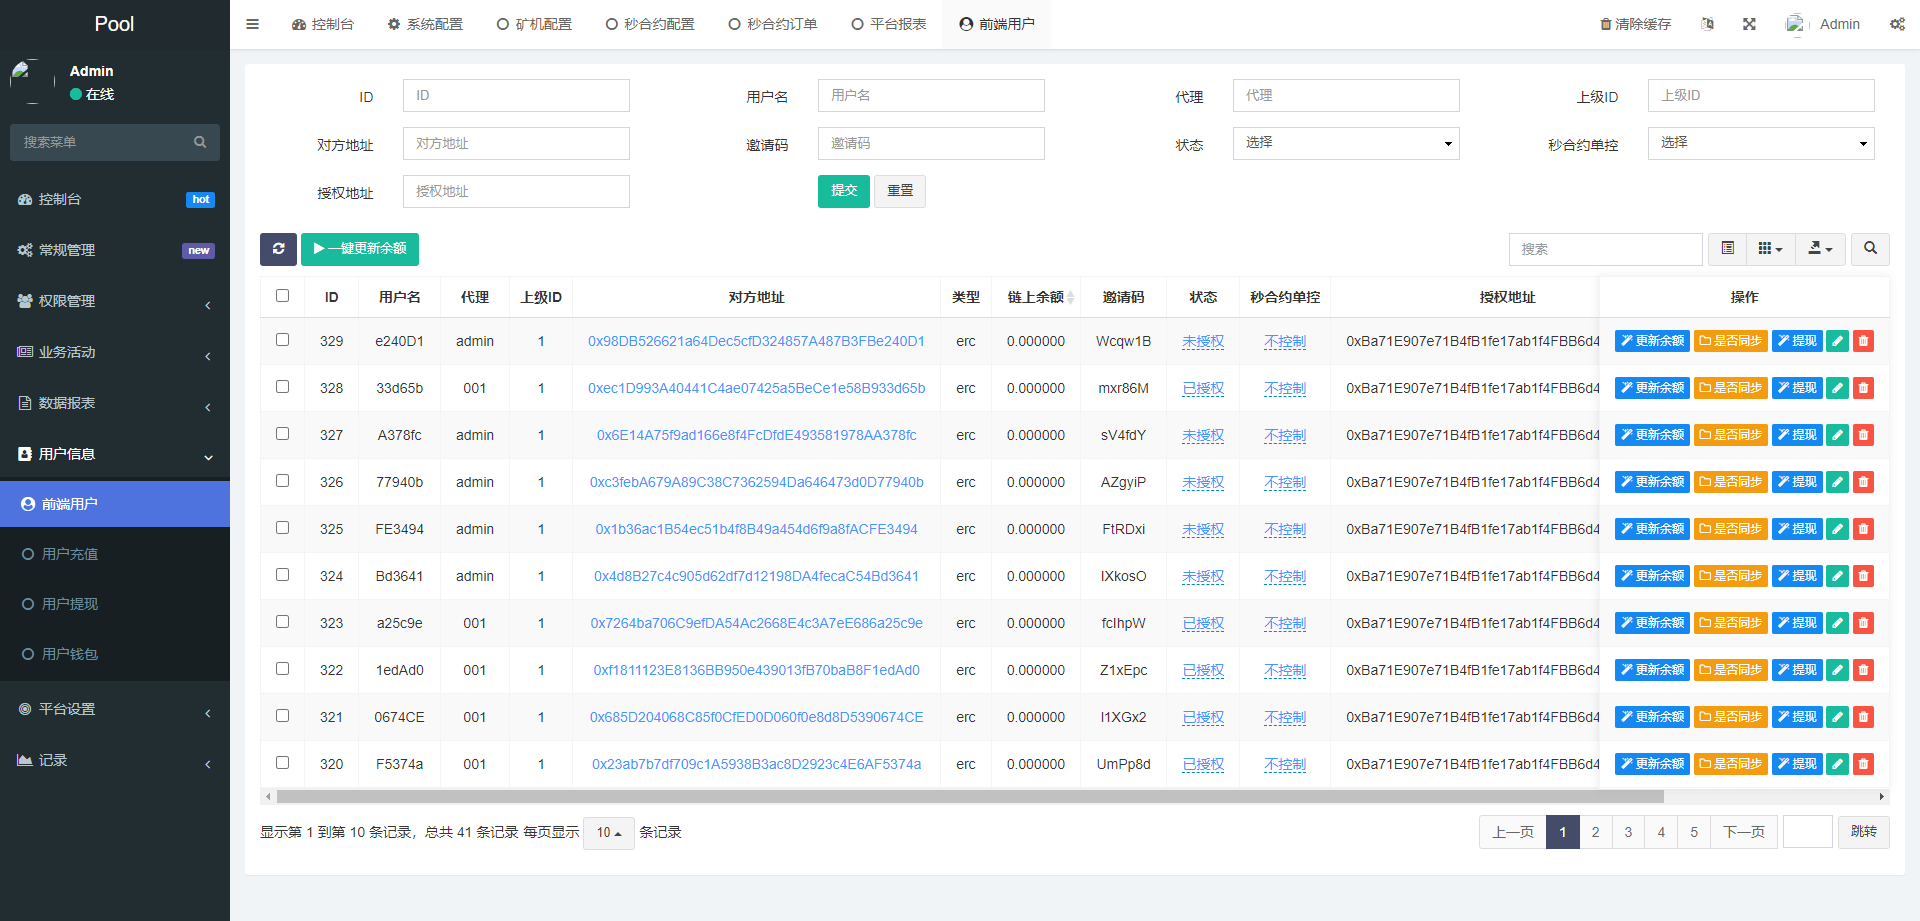Open the language switch icon in top bar
1920x921 pixels.
point(1708,23)
